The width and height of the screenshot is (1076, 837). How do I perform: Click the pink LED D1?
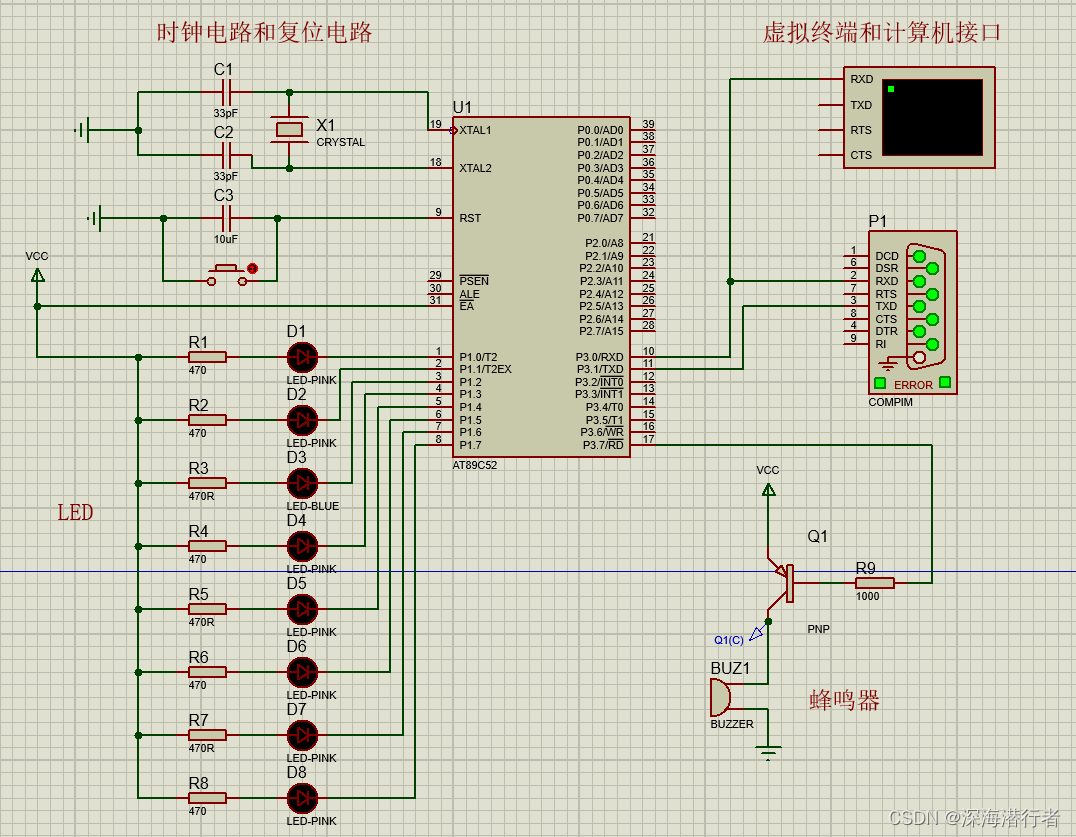(x=302, y=357)
